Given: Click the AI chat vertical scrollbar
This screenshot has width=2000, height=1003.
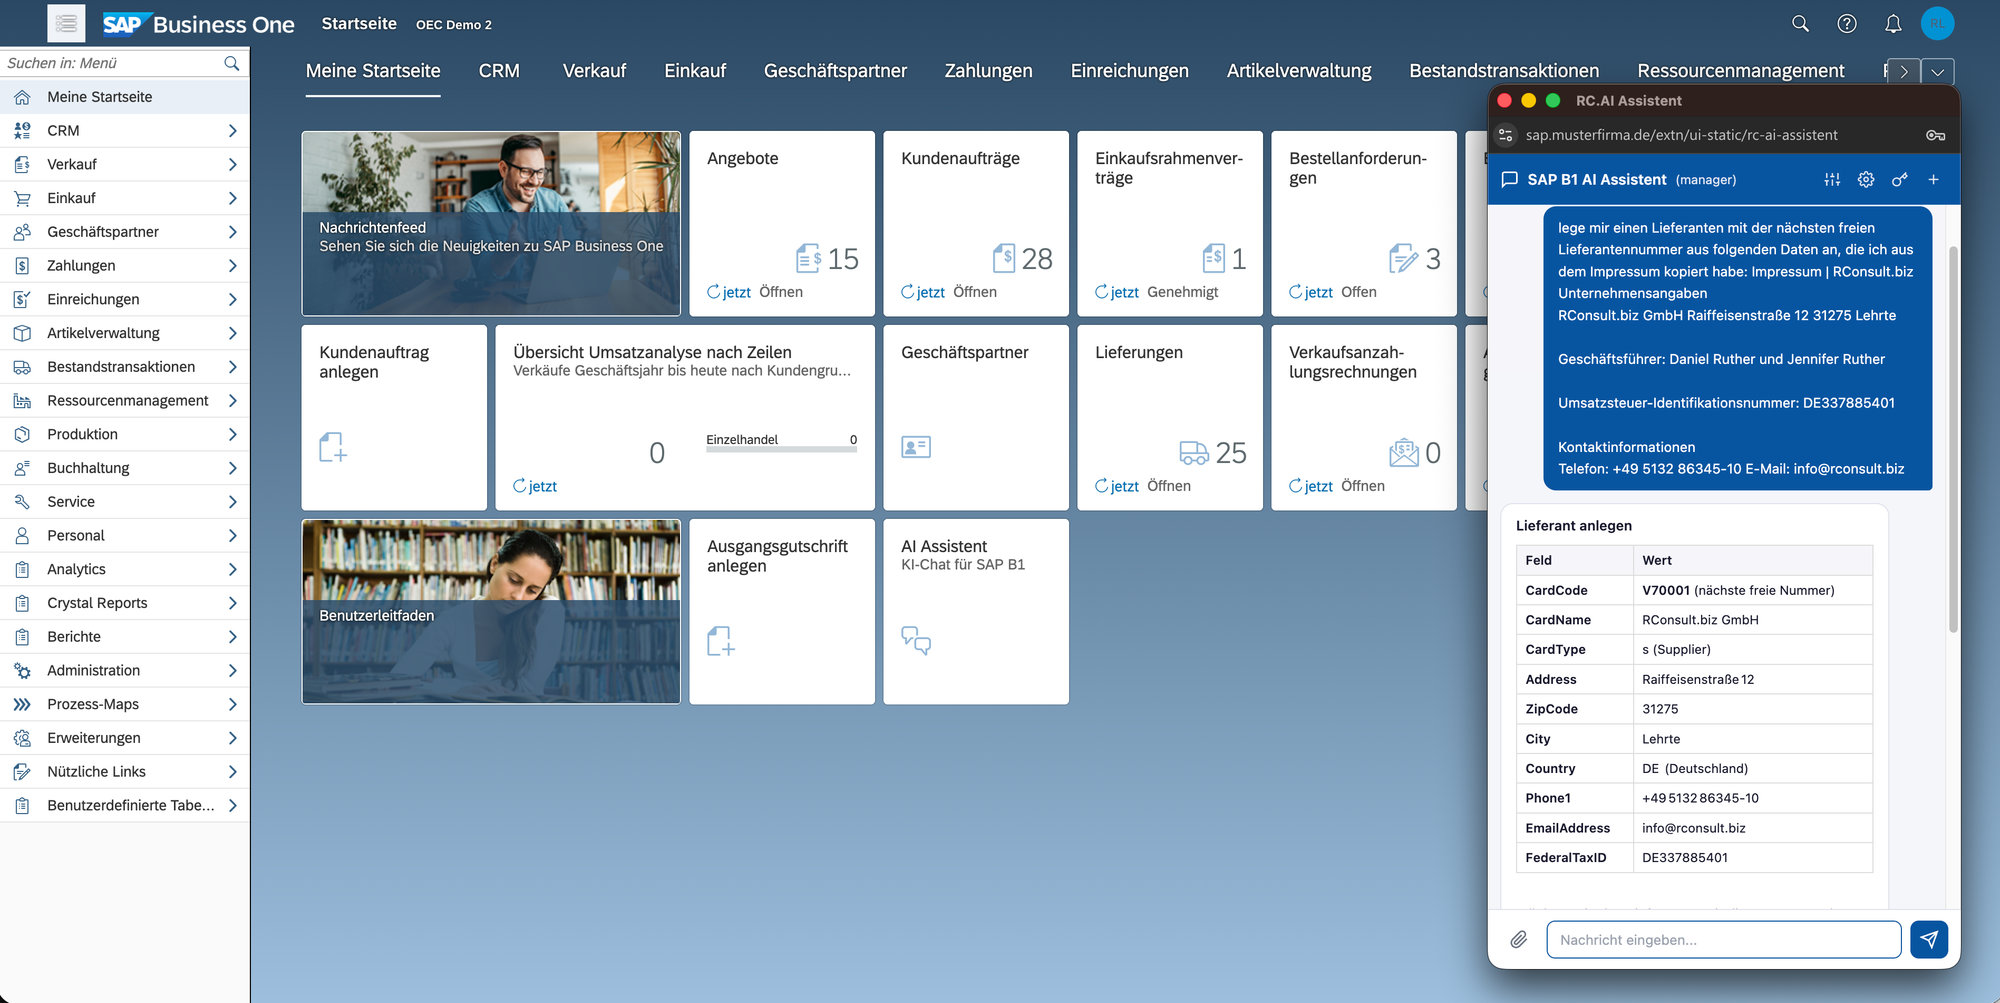Looking at the screenshot, I should (x=1953, y=440).
